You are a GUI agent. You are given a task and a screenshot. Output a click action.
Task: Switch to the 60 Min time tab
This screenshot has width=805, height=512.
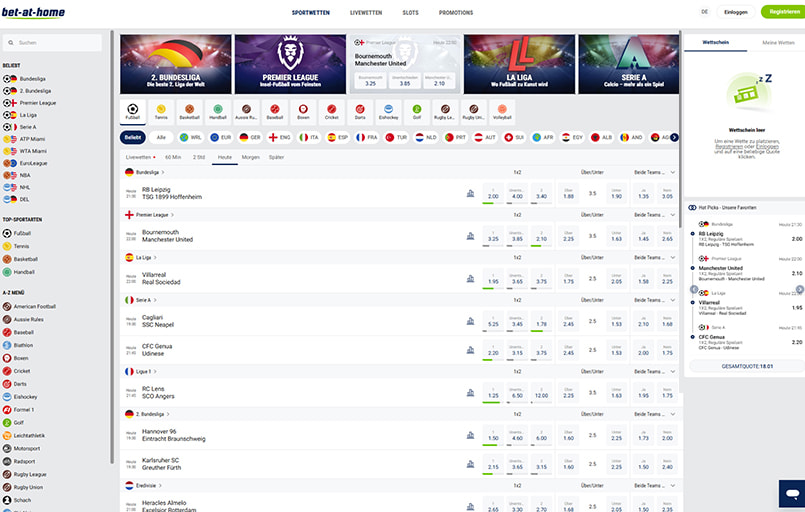coord(173,157)
